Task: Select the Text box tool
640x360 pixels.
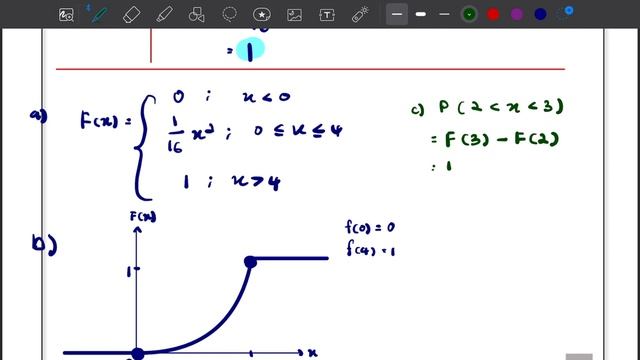Action: [327, 15]
